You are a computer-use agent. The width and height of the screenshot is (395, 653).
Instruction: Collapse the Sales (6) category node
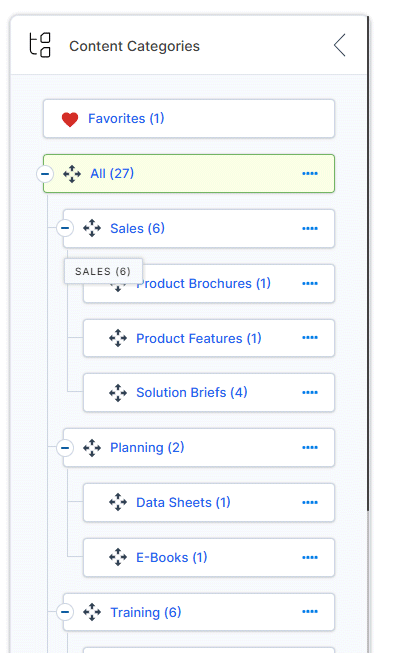[x=65, y=228]
